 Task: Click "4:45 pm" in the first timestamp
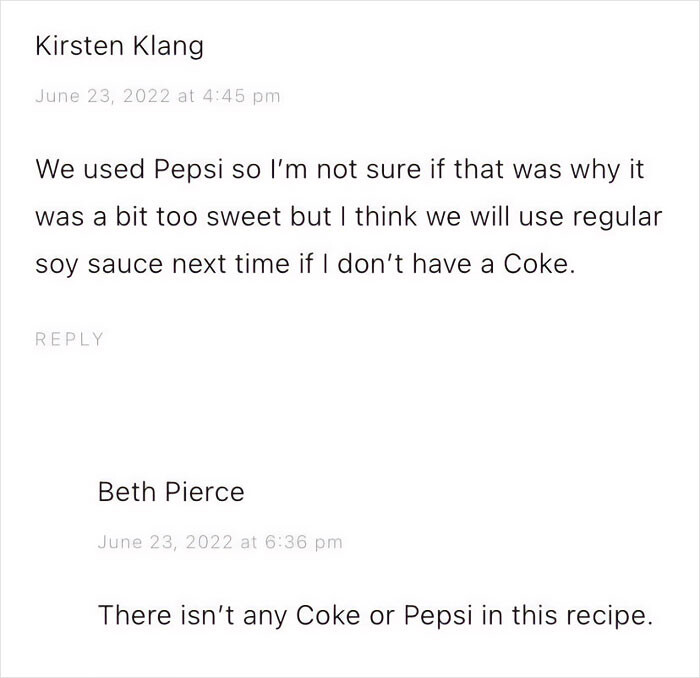(x=242, y=96)
